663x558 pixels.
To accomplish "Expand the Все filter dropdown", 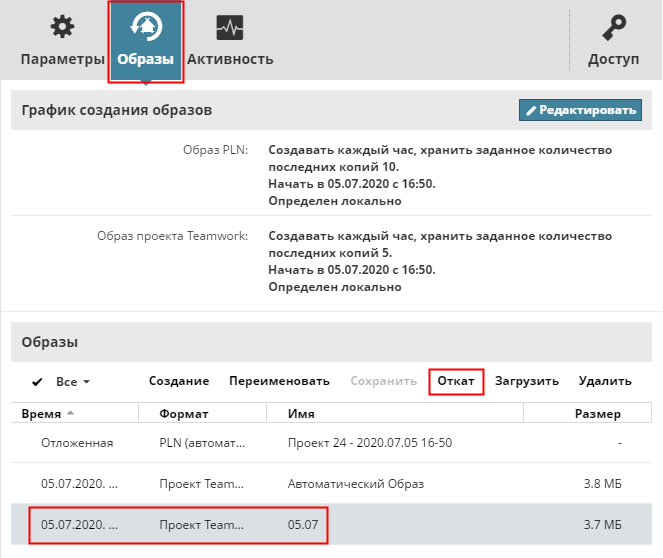I will [74, 381].
